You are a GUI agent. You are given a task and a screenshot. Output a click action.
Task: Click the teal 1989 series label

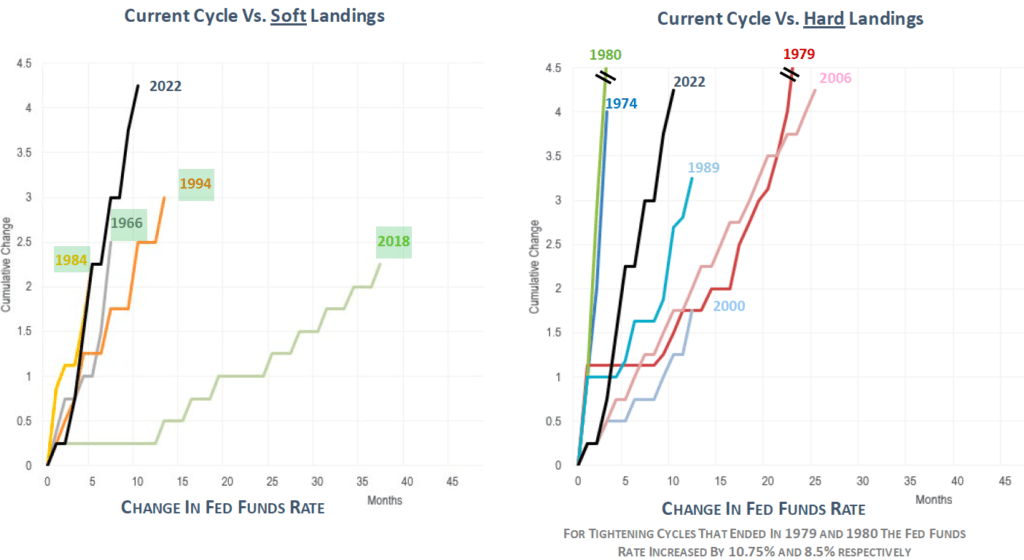click(x=705, y=167)
